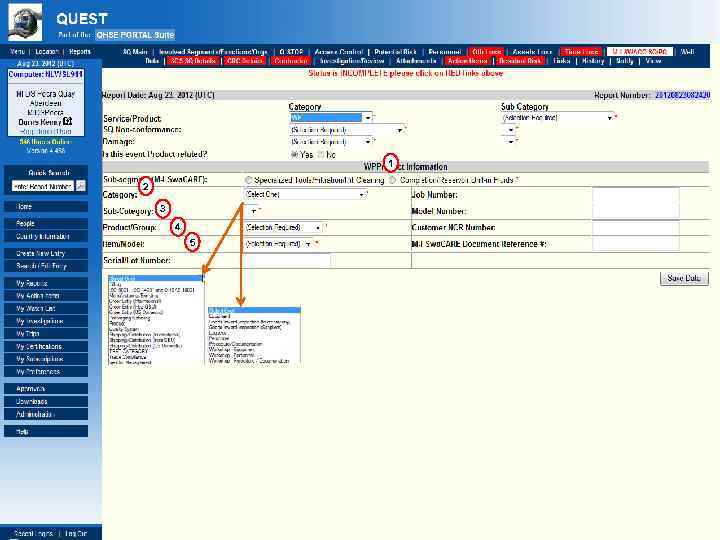Open My Subscriptions
Image resolution: width=720 pixels, height=540 pixels.
point(46,359)
